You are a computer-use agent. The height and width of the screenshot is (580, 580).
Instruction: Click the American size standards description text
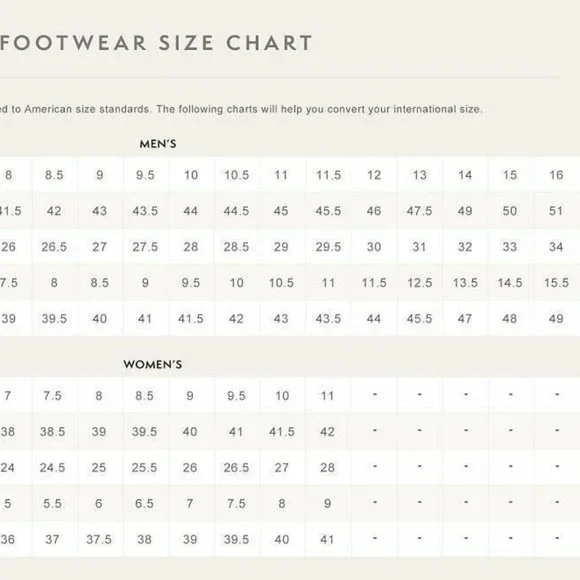click(x=241, y=109)
